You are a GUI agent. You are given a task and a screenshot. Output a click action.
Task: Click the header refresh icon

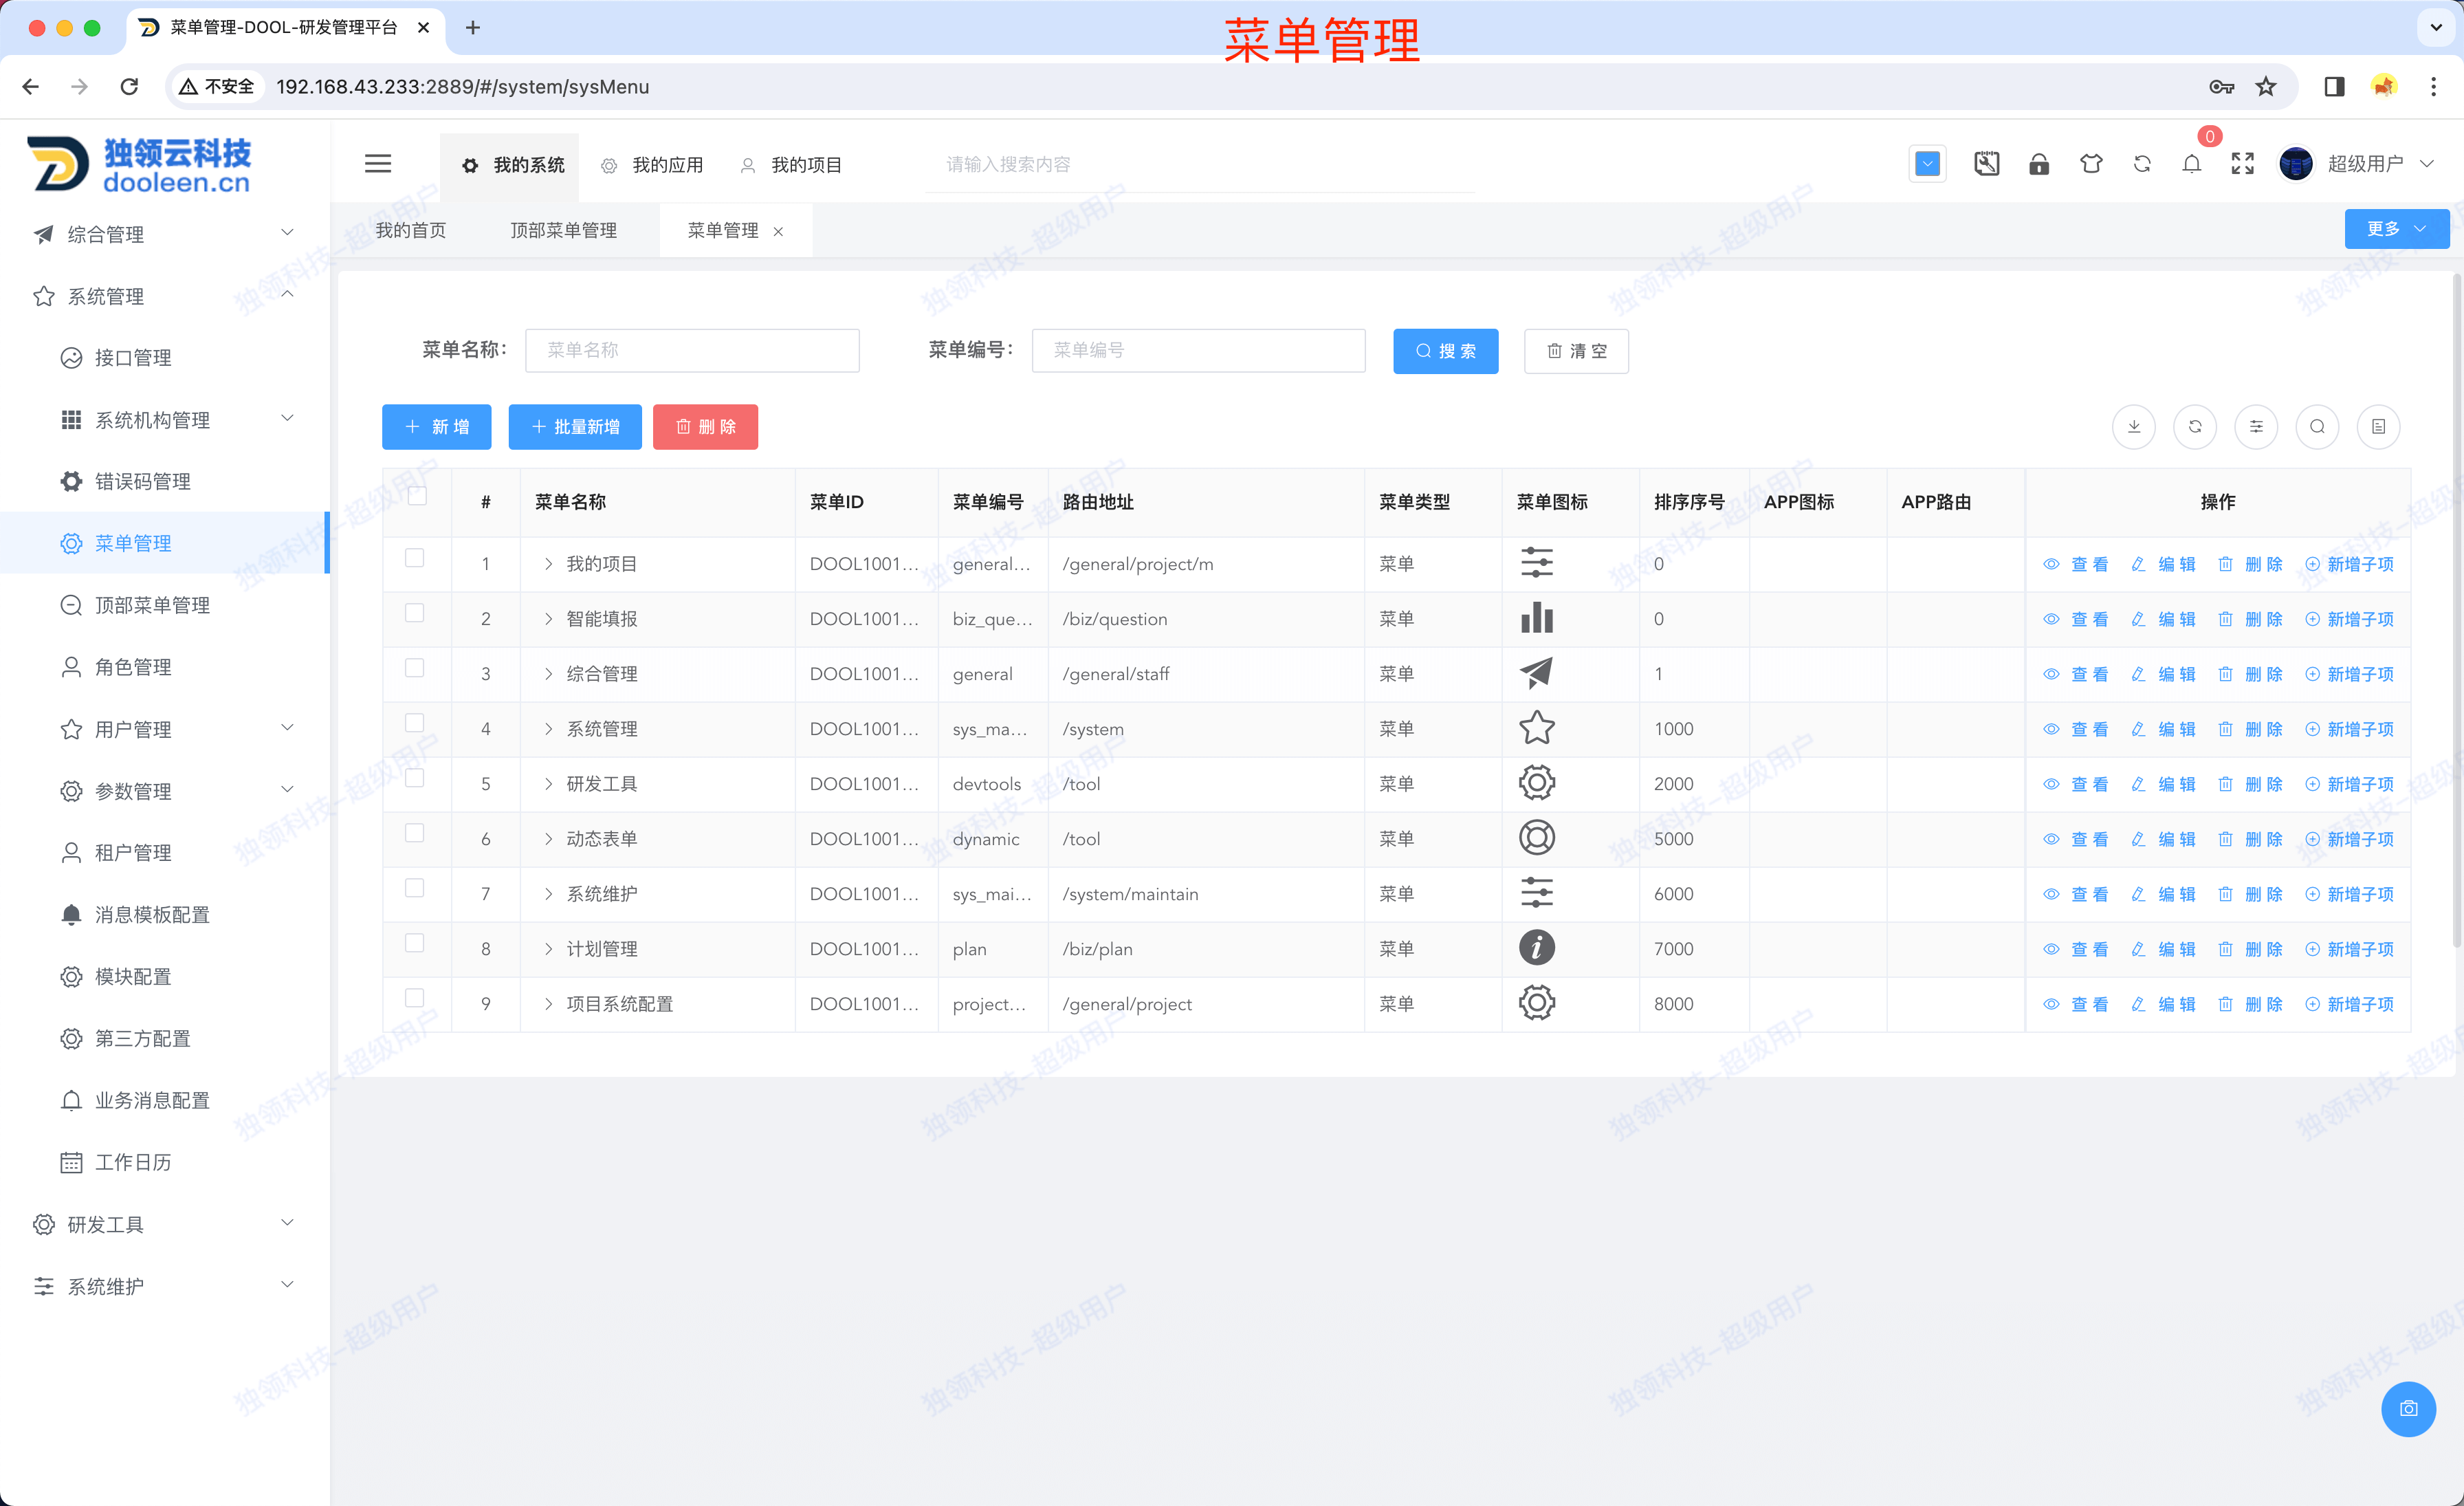[x=2142, y=164]
